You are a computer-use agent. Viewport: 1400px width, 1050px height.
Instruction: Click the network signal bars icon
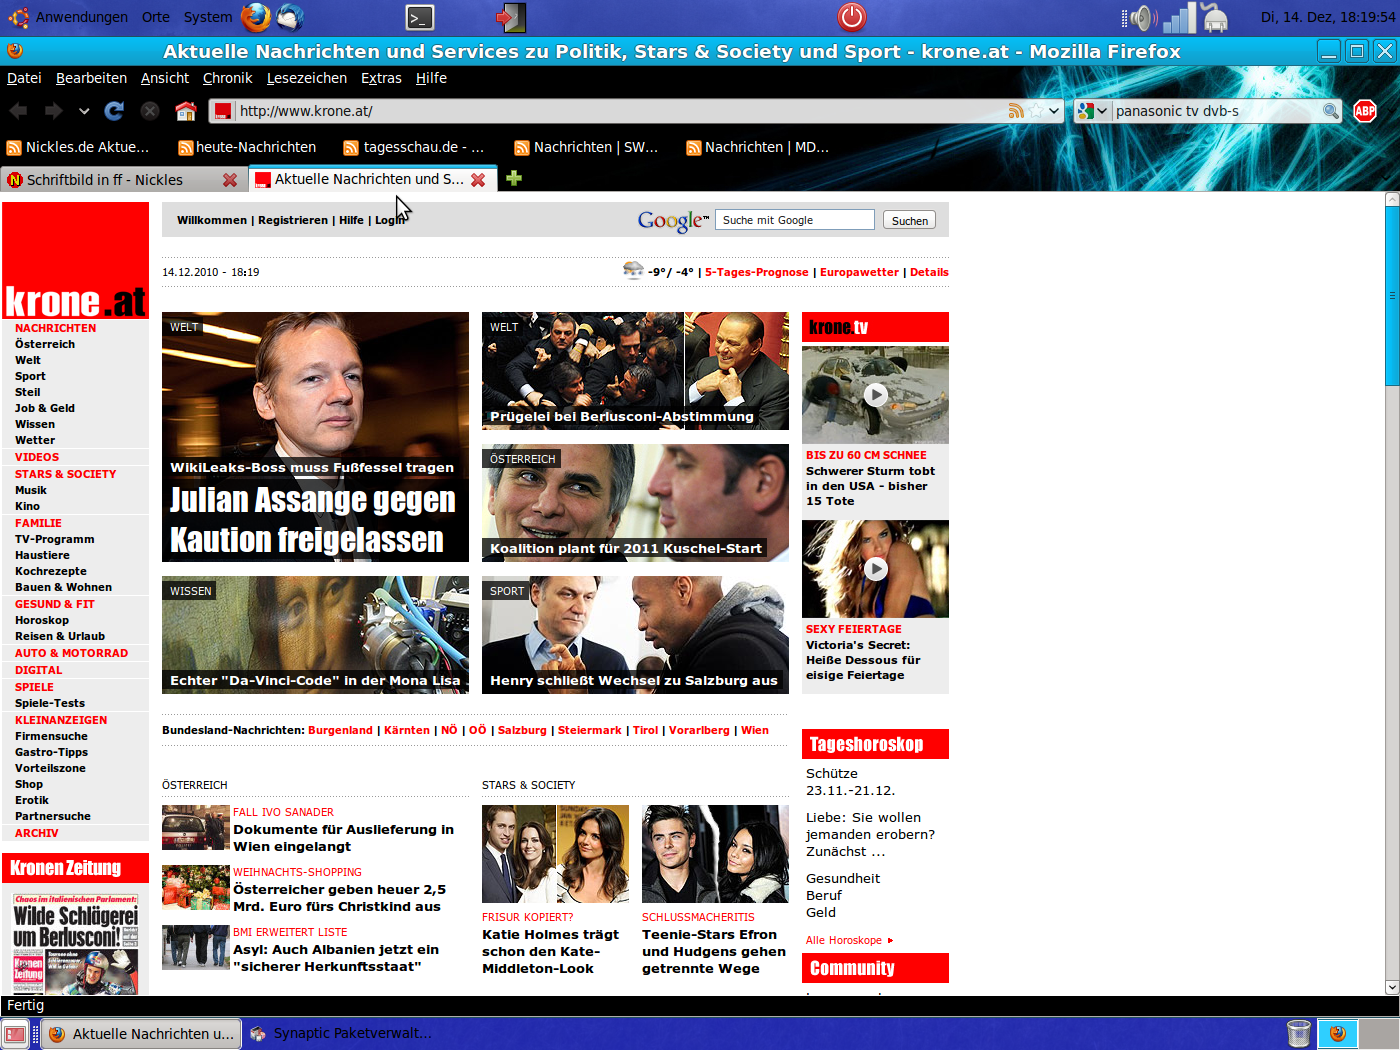[x=1180, y=17]
